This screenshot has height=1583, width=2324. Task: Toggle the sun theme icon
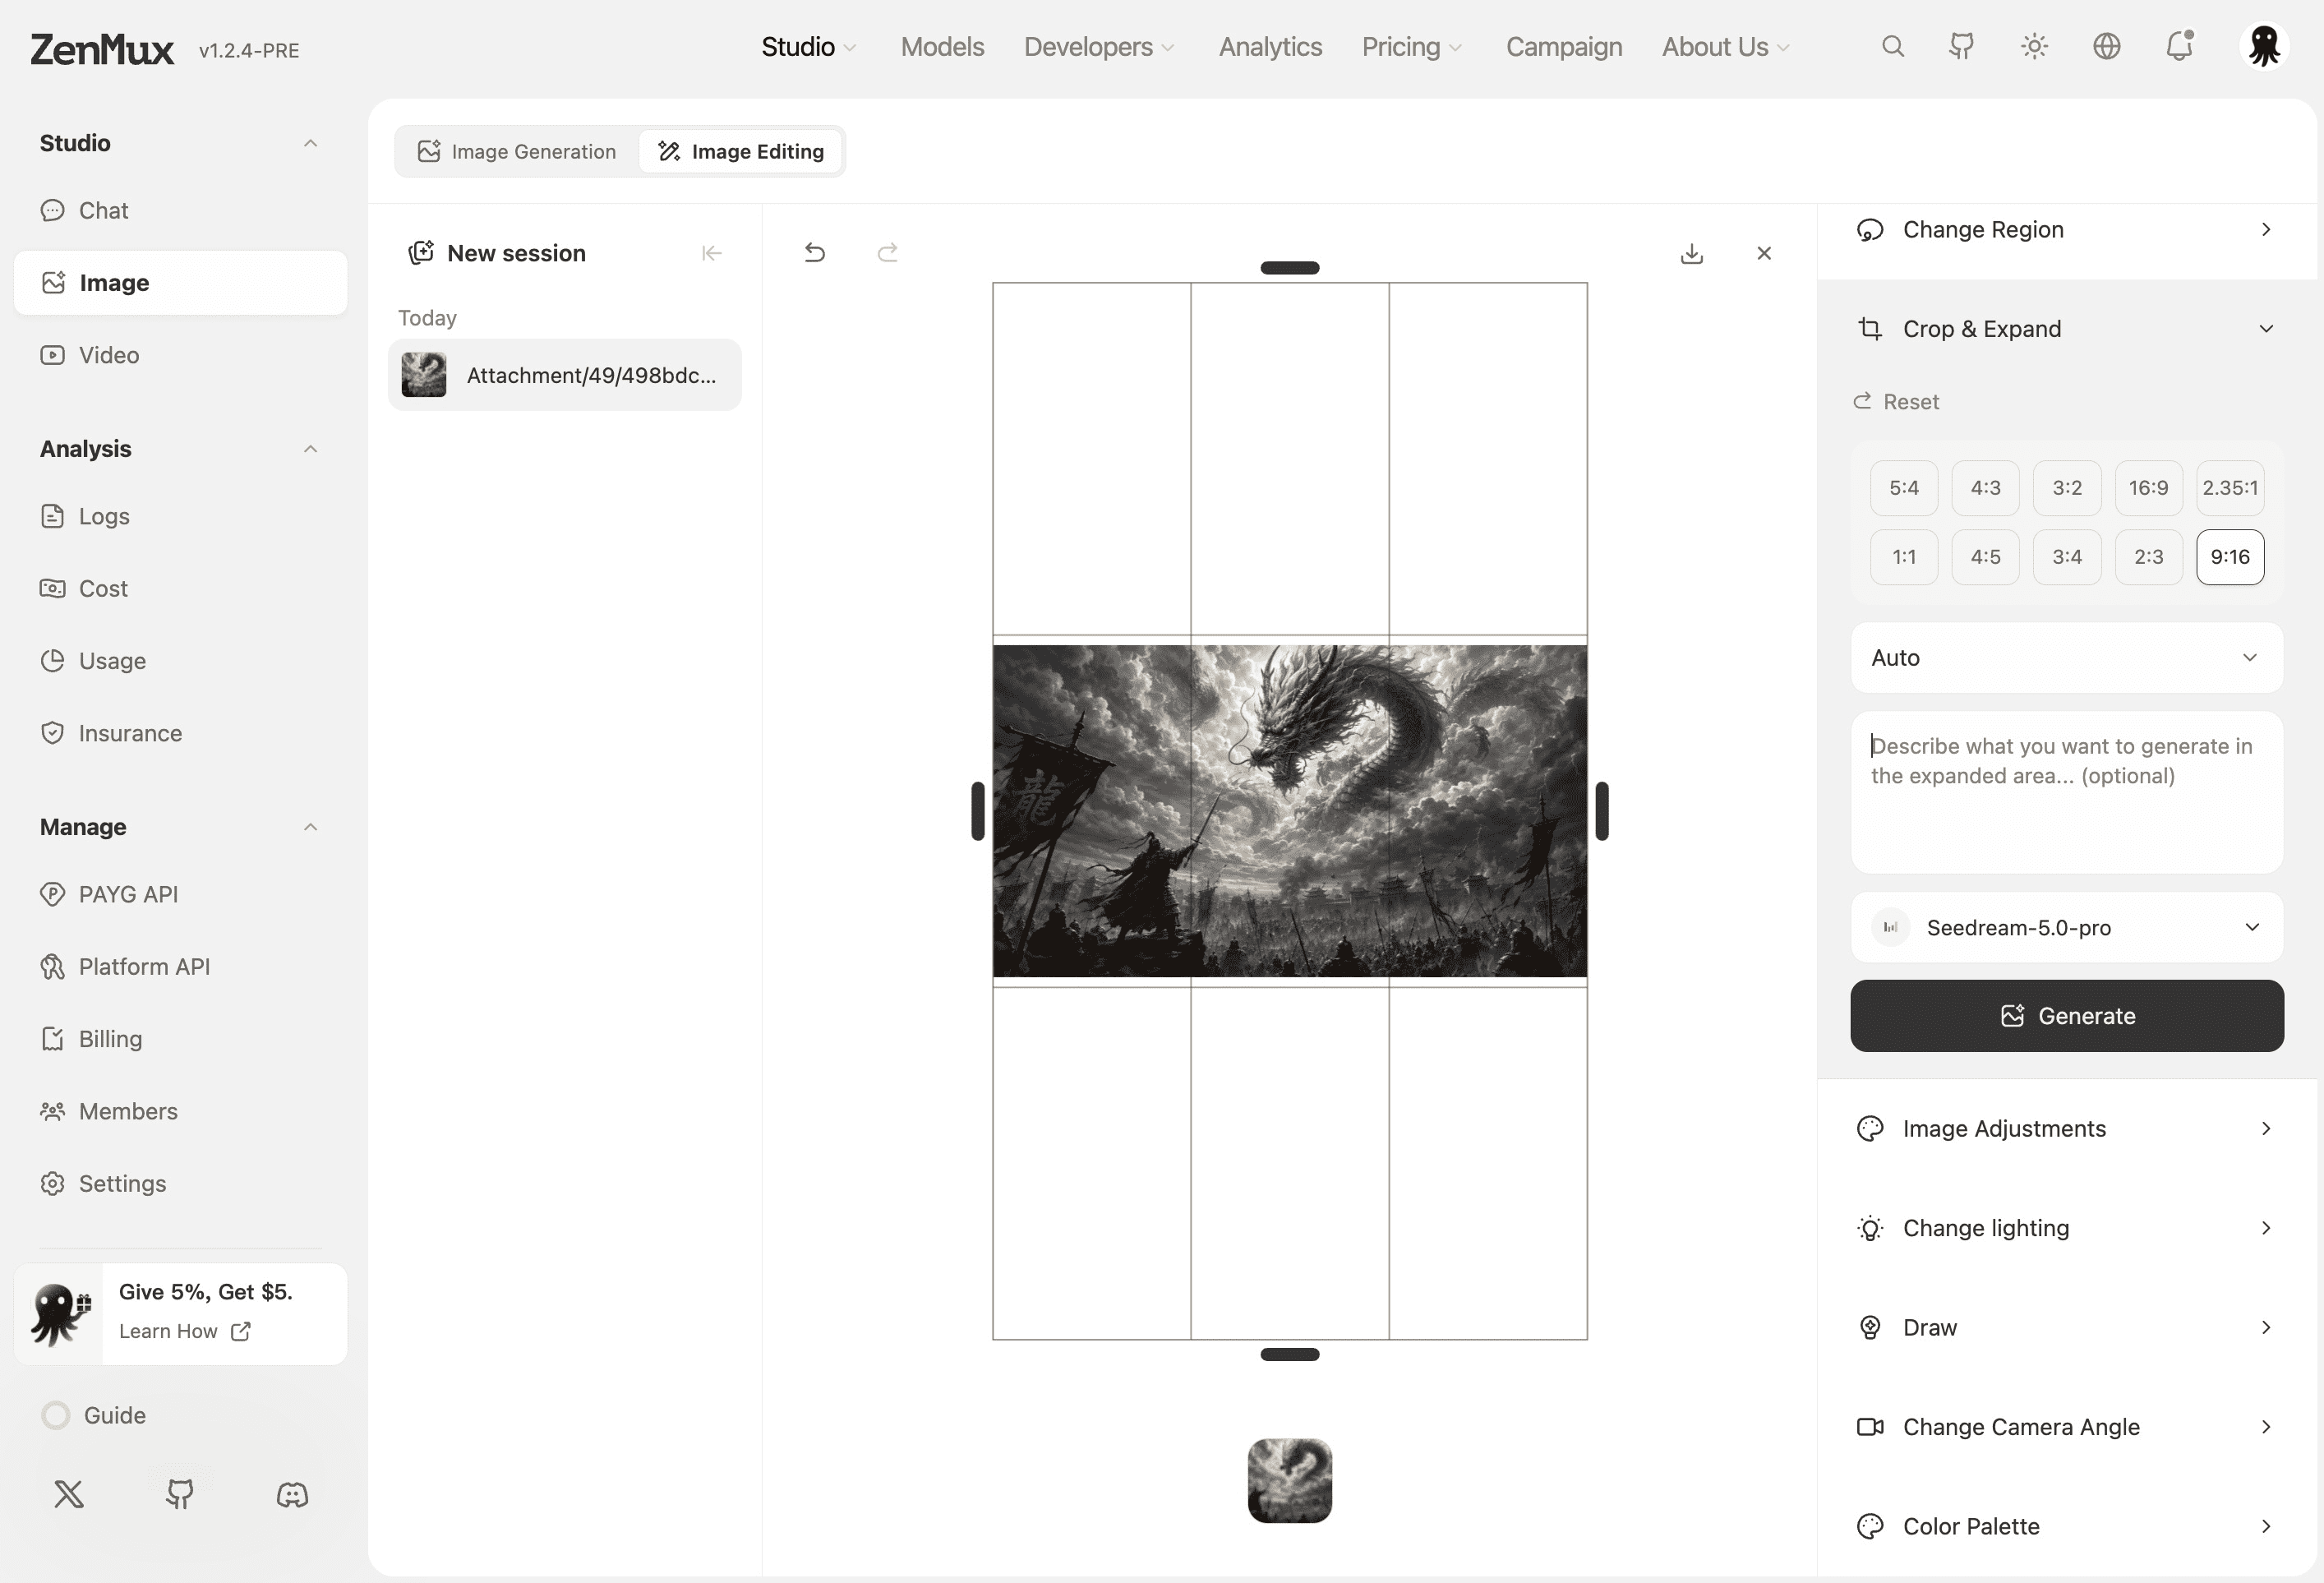[x=2034, y=47]
